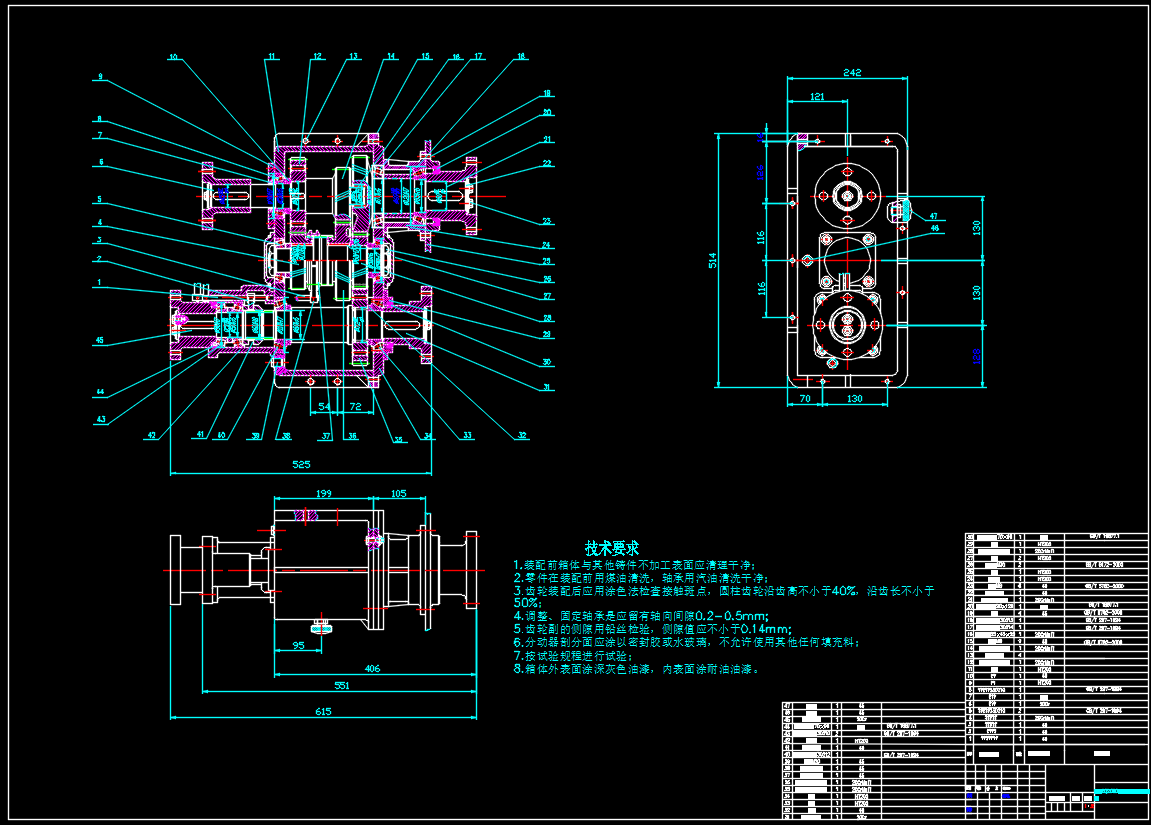Click the 242 width dimension text
This screenshot has width=1151, height=825.
[x=852, y=73]
